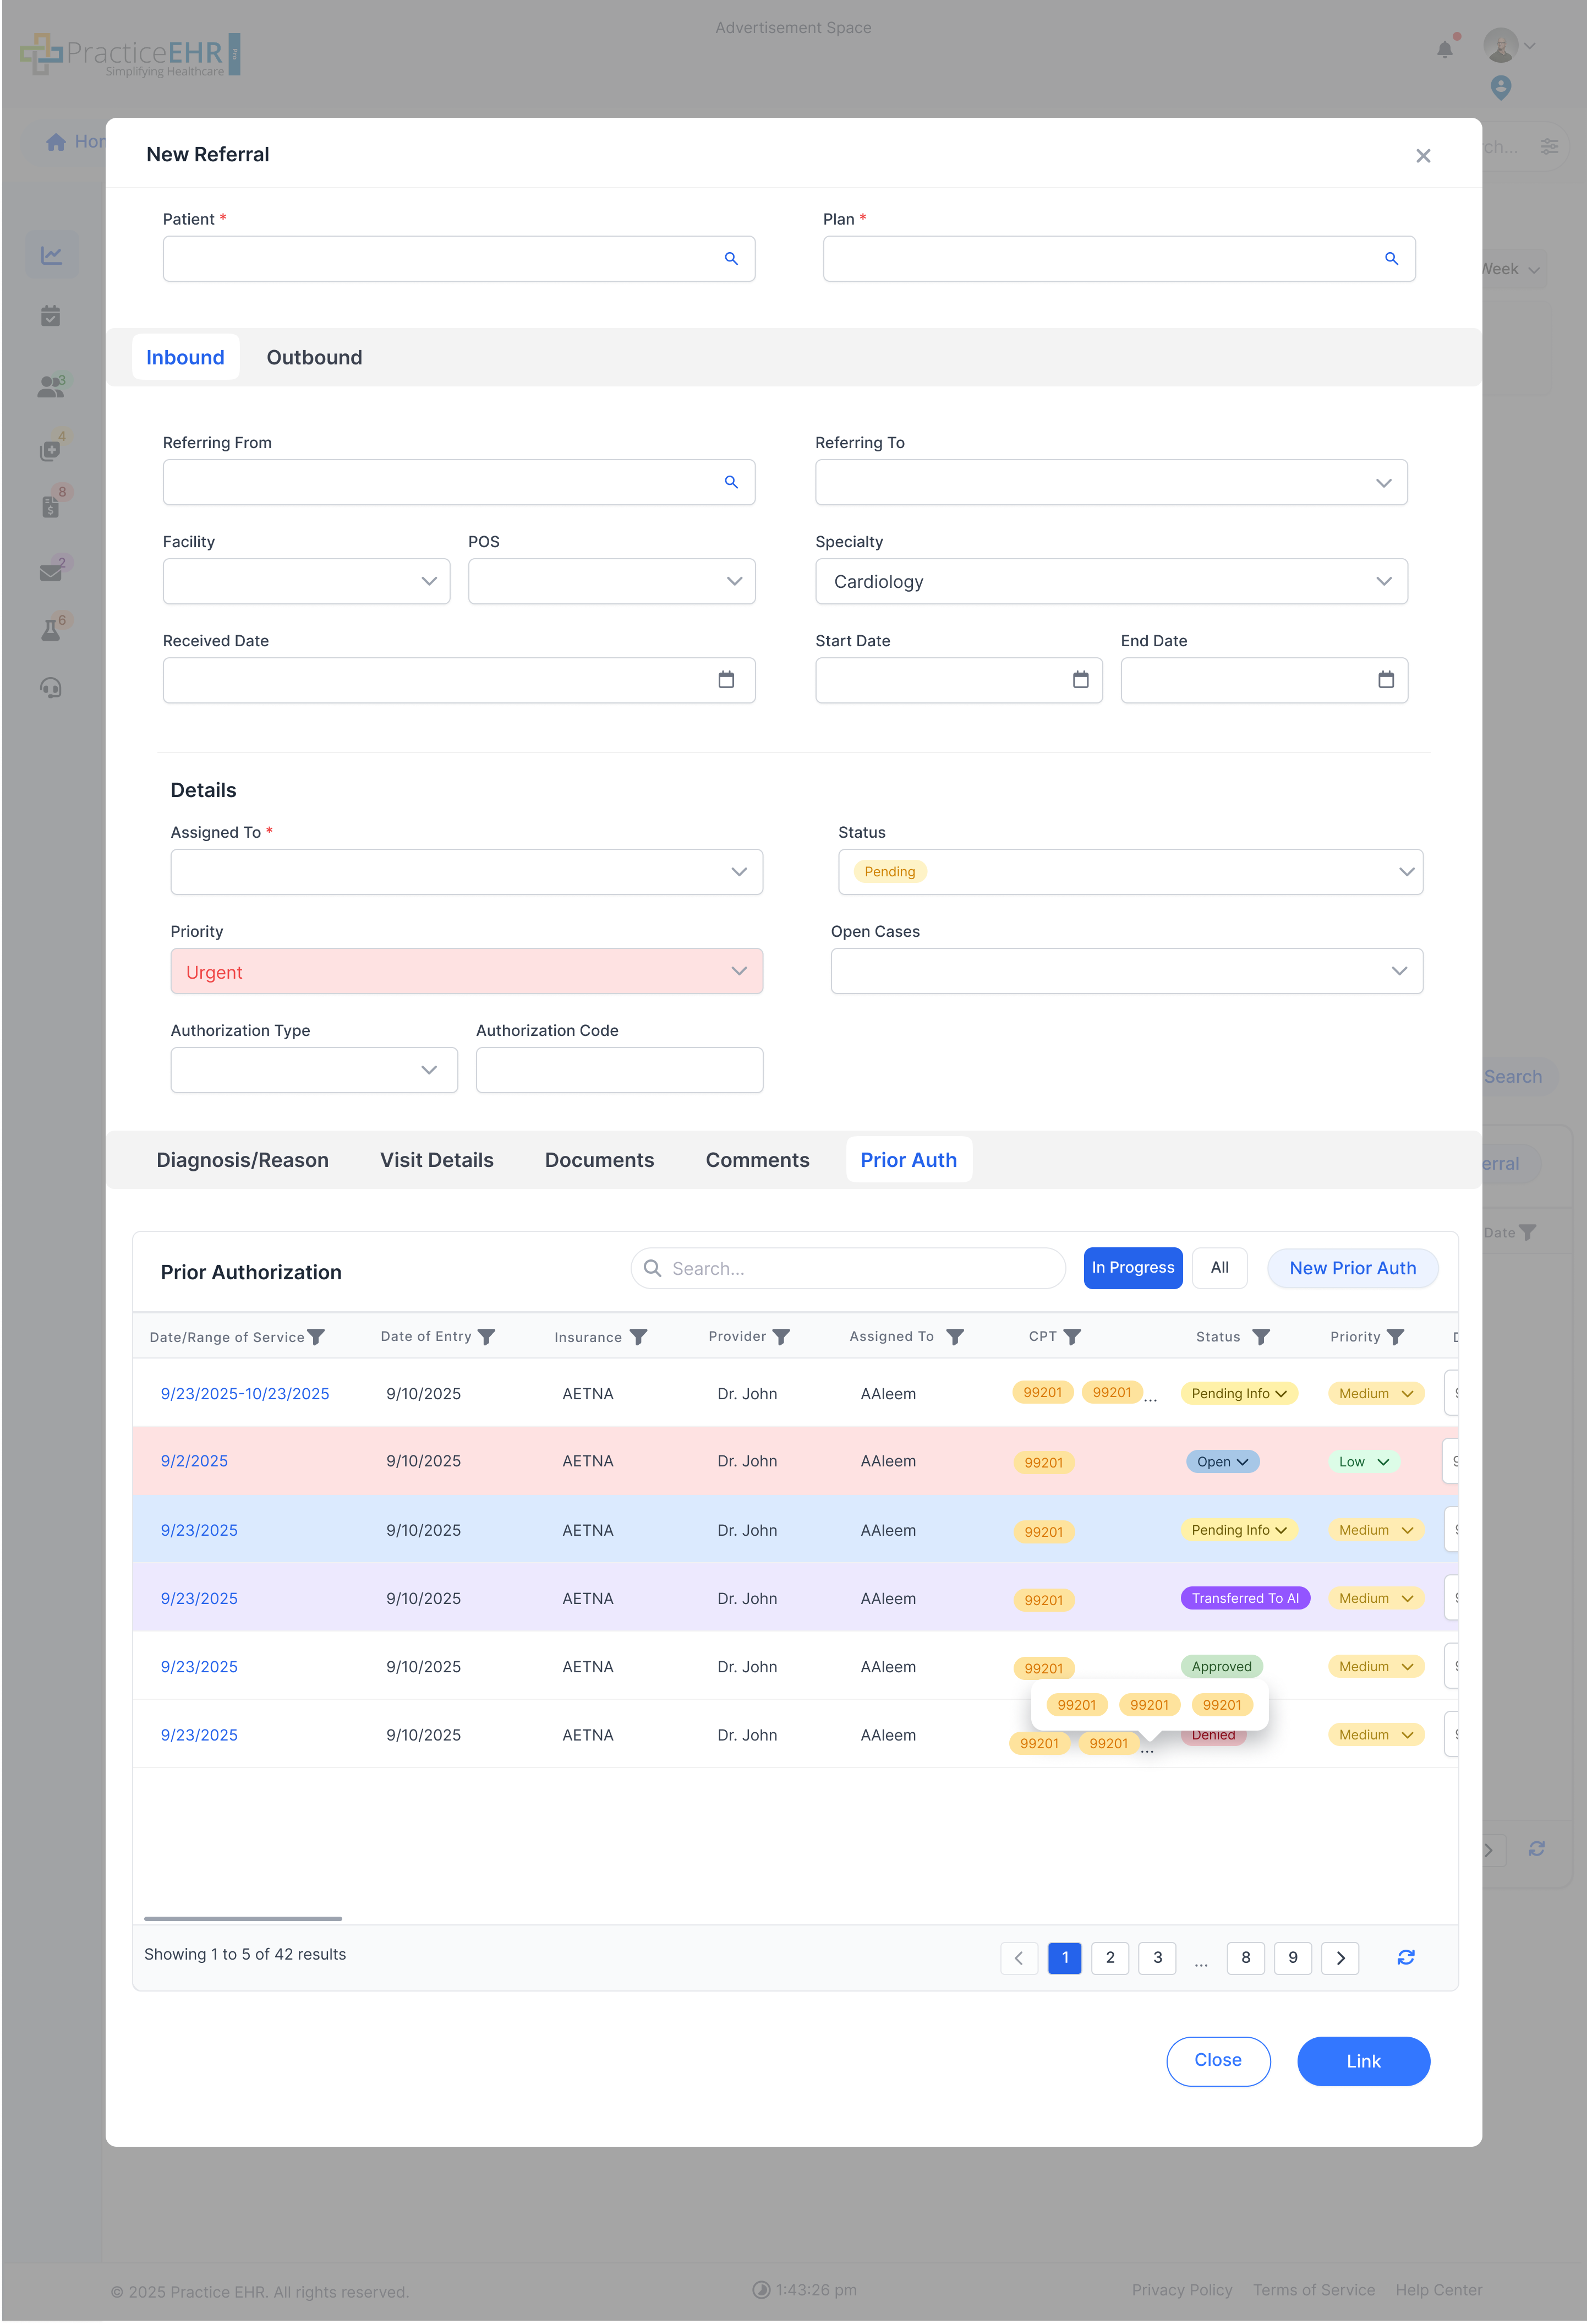Open the Urgent Priority dropdown
This screenshot has width=1587, height=2324.
pos(466,971)
